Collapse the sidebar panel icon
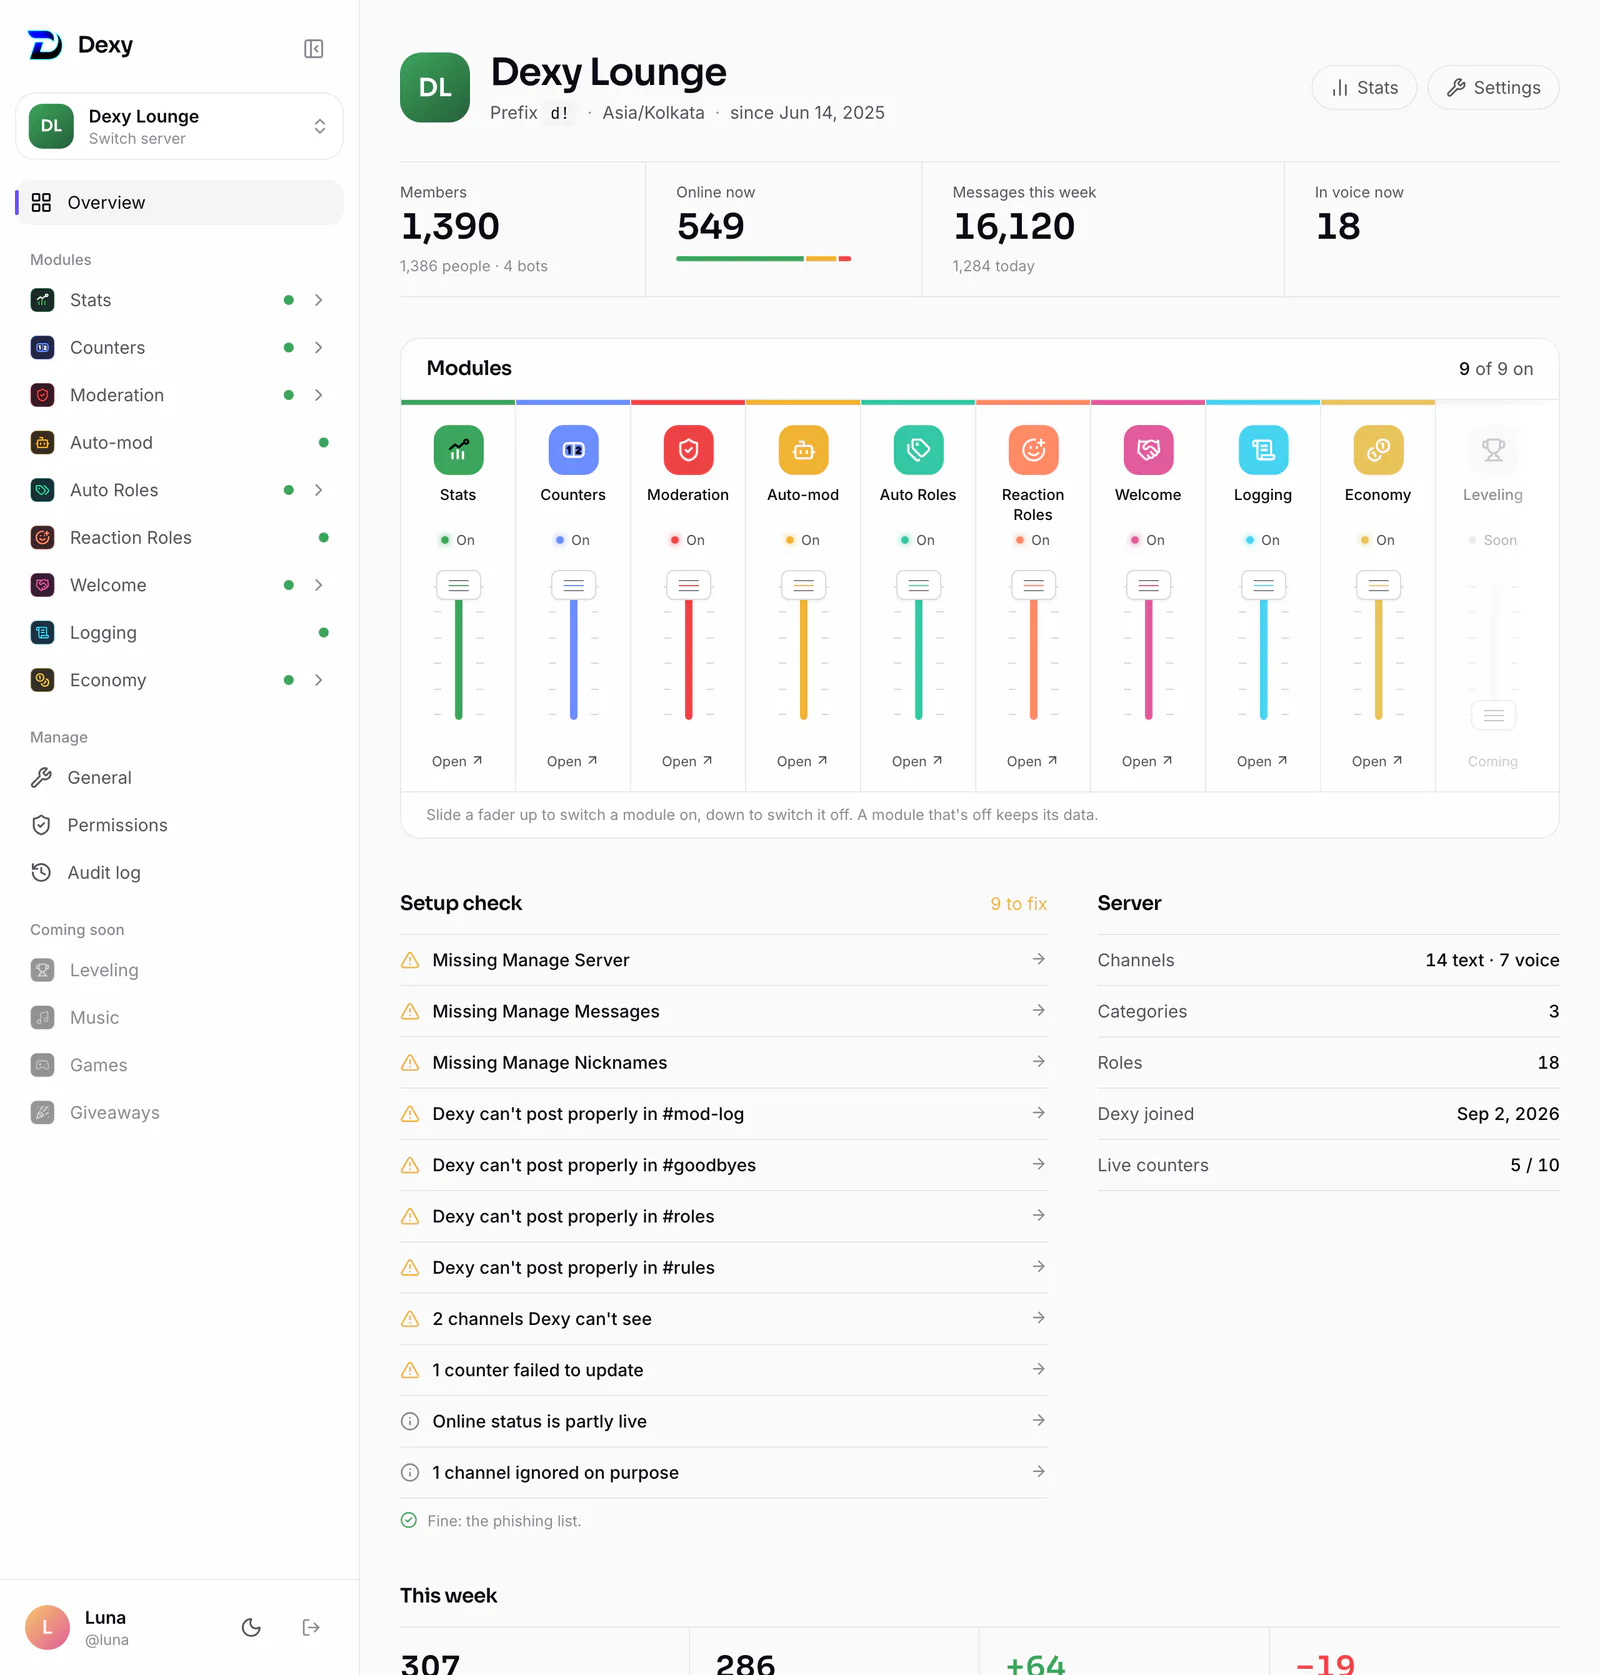The width and height of the screenshot is (1600, 1675). [x=313, y=49]
